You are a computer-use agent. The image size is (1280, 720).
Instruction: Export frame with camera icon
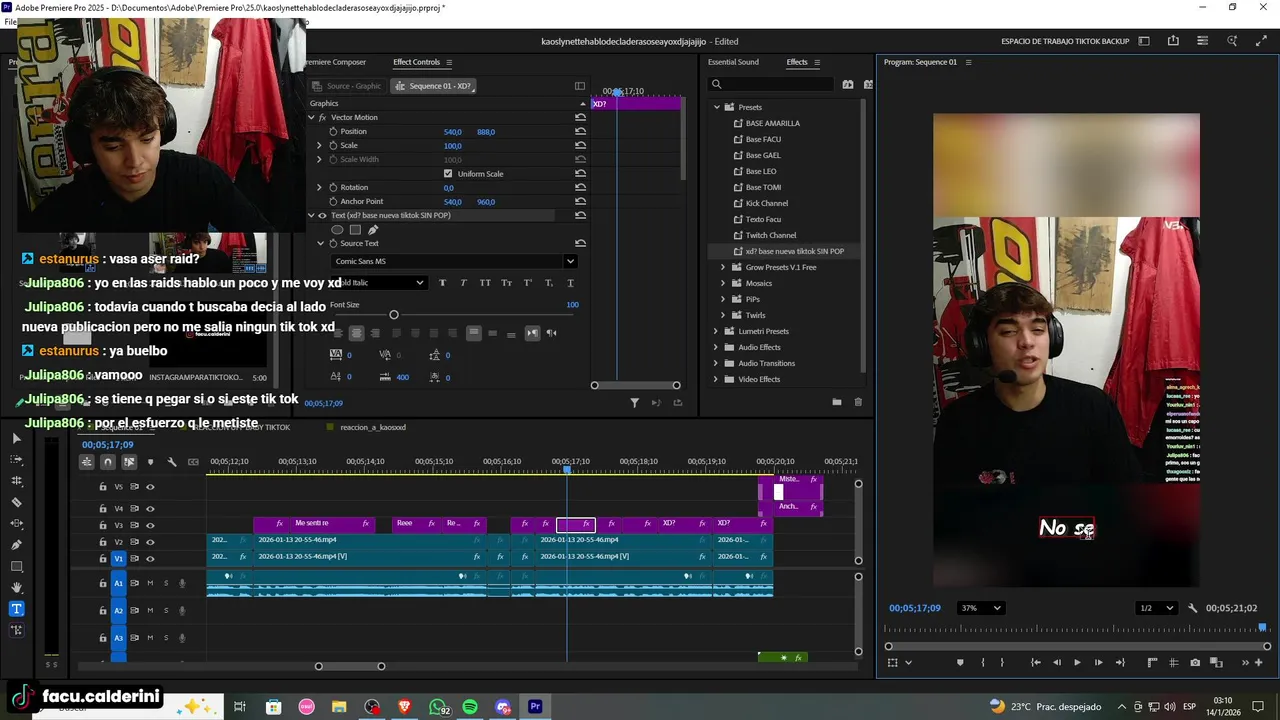point(1195,663)
